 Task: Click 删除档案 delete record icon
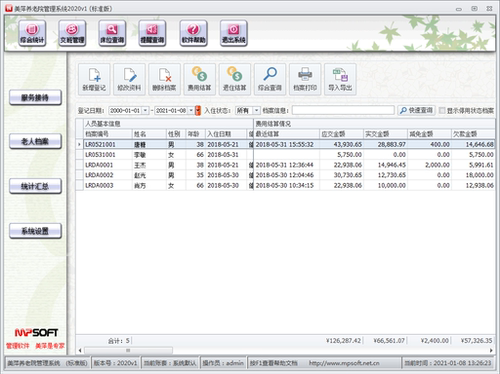point(164,79)
